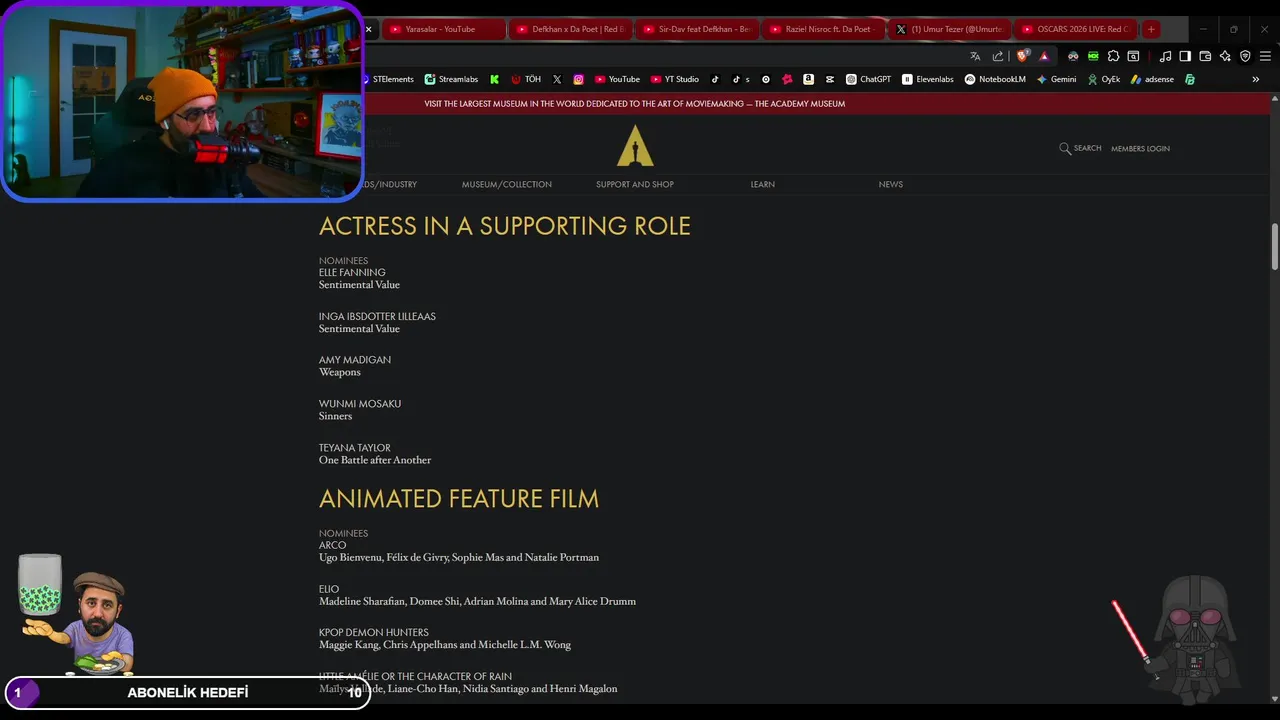Open the Amazon bookmark icon
1280x720 pixels.
pos(808,79)
